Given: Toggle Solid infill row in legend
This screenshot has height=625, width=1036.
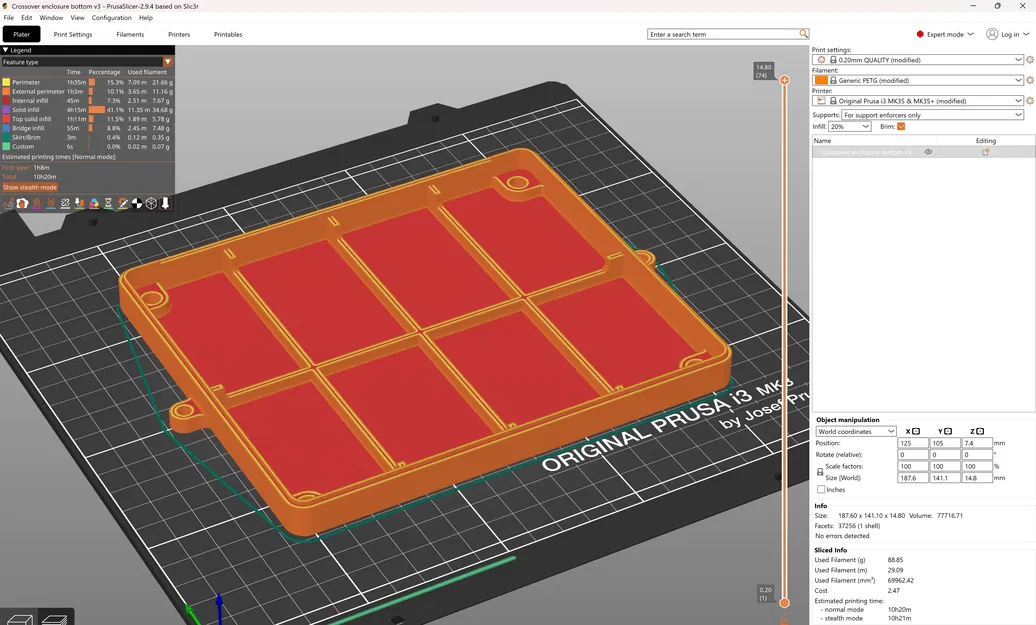Looking at the screenshot, I should click(x=87, y=110).
